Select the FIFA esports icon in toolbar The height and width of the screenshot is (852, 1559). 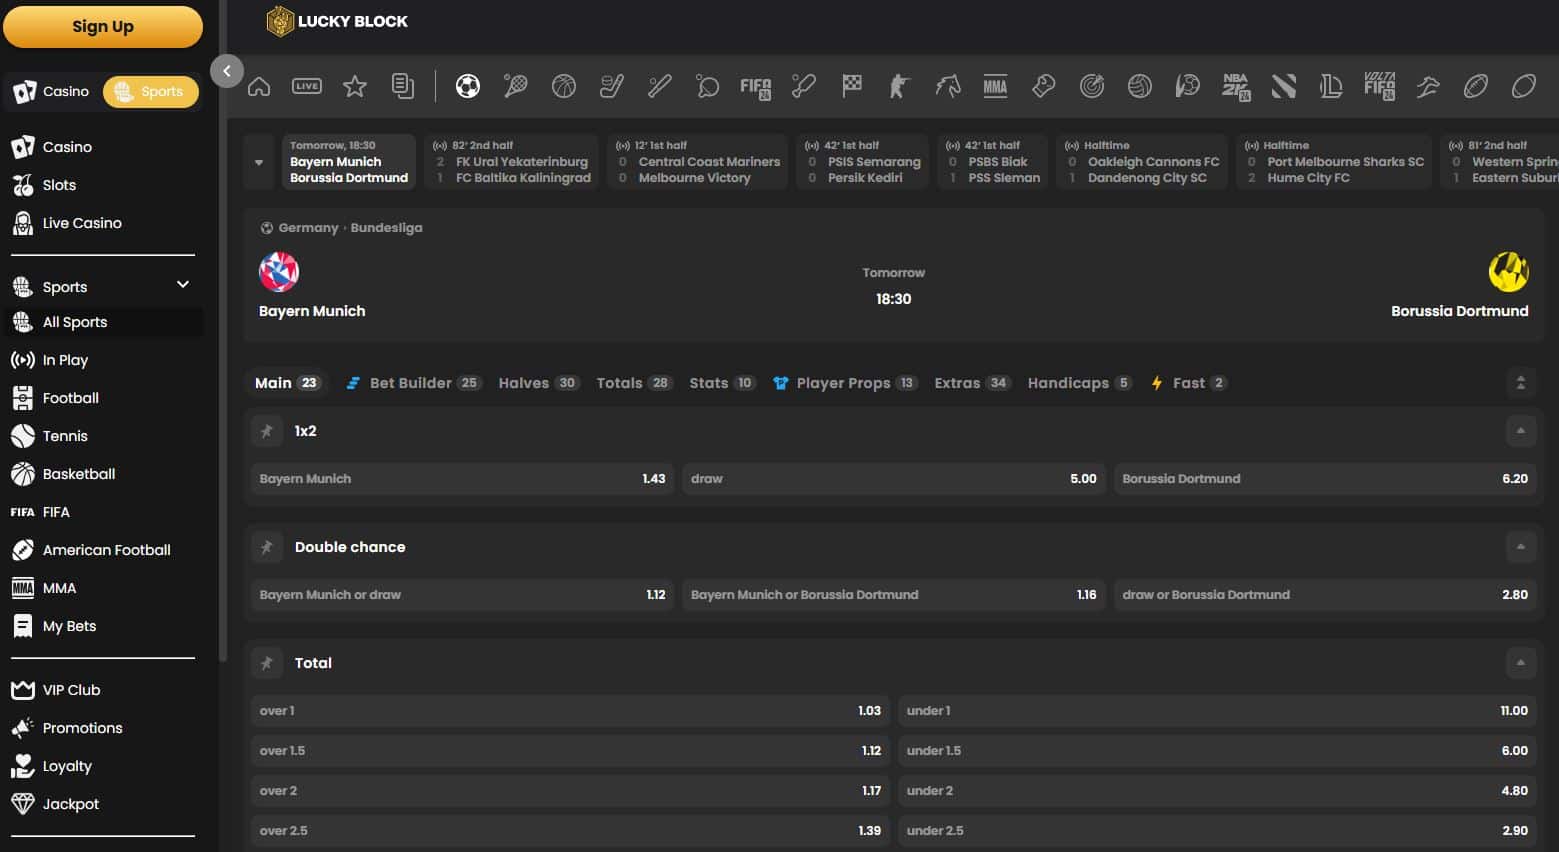[756, 87]
